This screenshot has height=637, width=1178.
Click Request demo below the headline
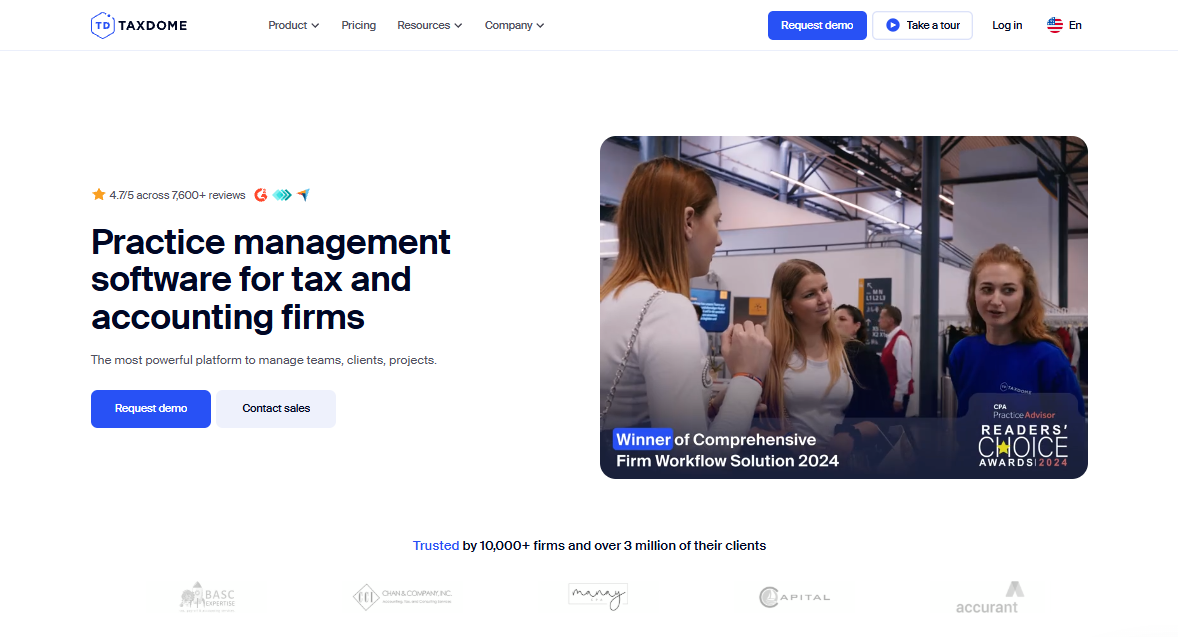(x=151, y=409)
